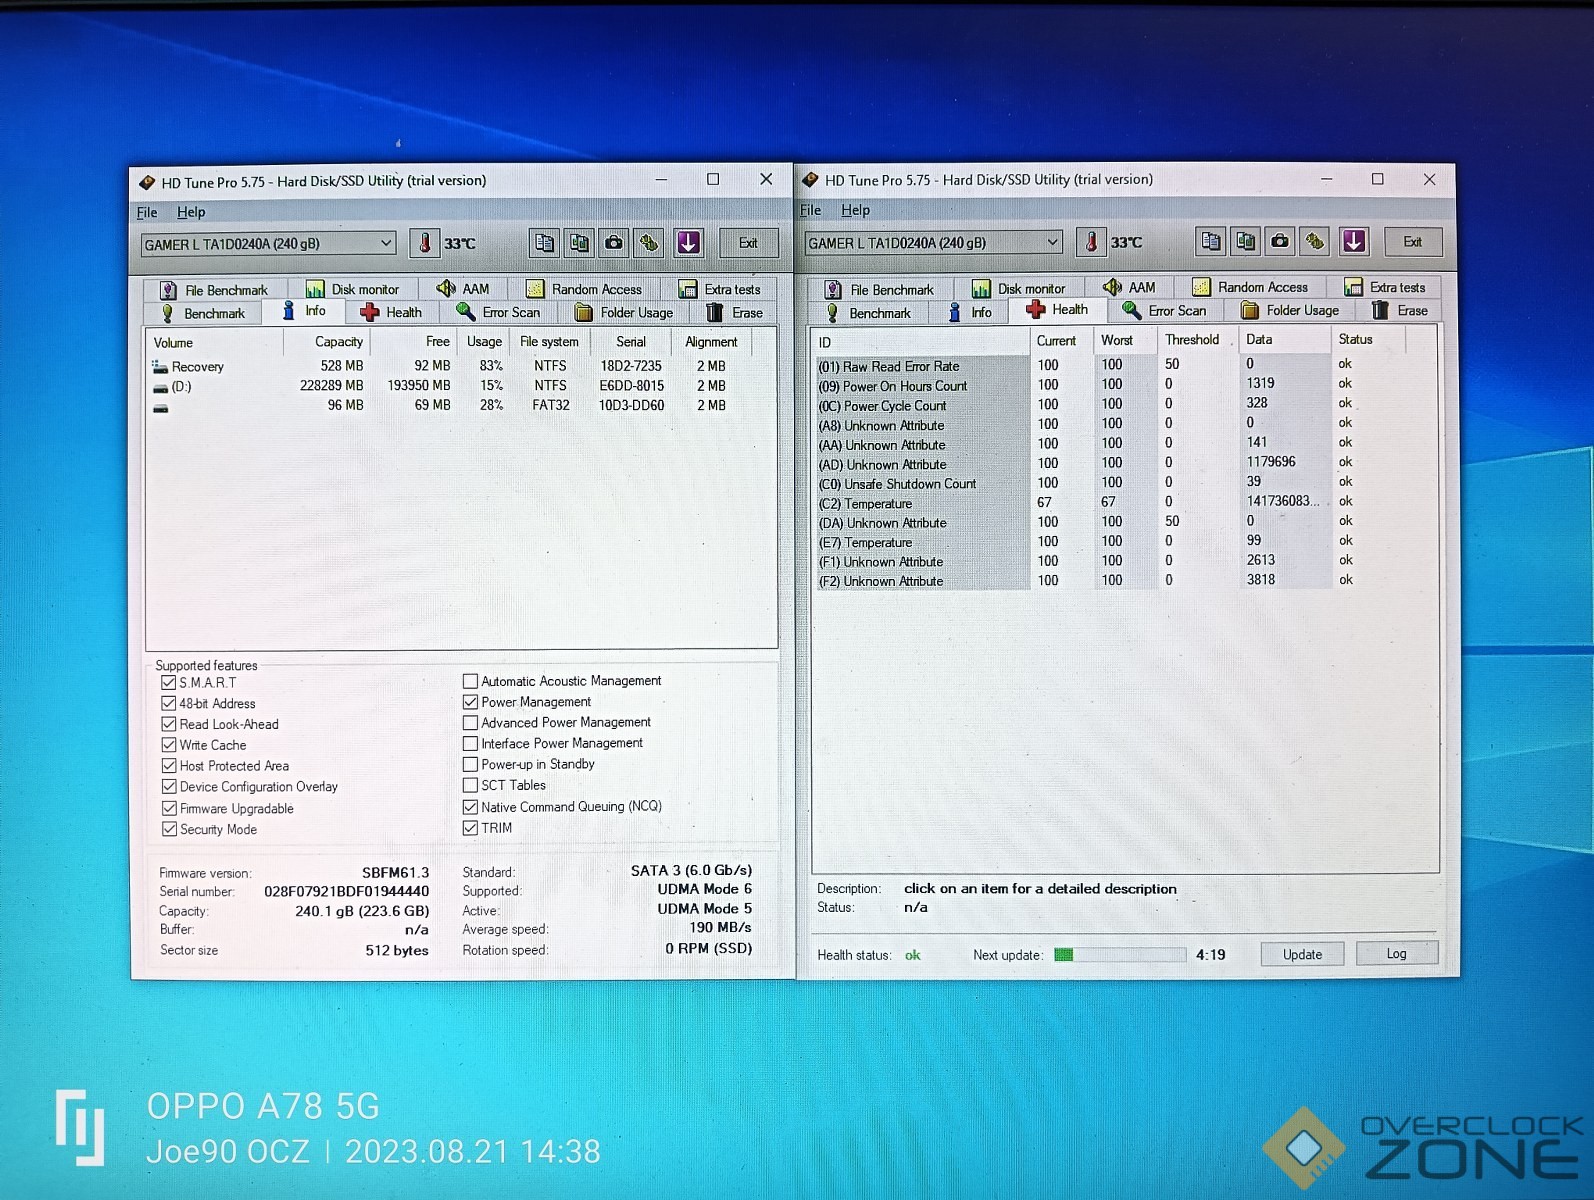Click next update progress bar

coord(1119,954)
